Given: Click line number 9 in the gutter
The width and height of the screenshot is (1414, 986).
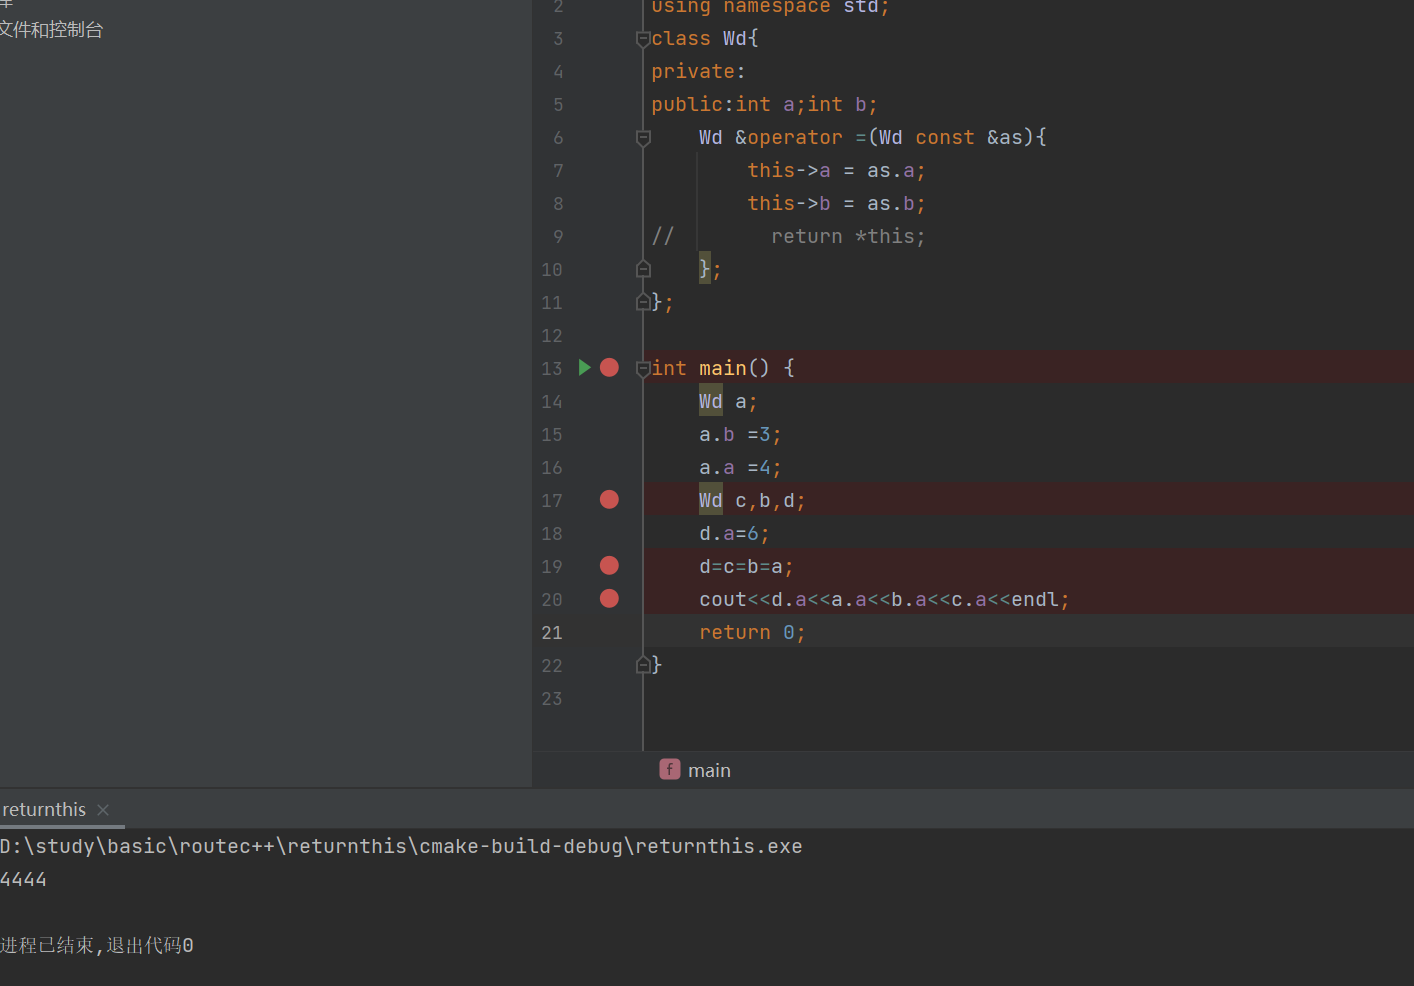Looking at the screenshot, I should pos(558,237).
